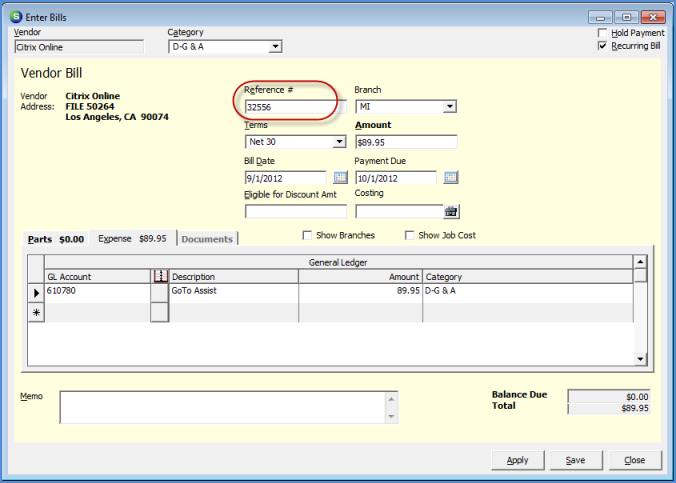The height and width of the screenshot is (483, 676).
Task: Click the blank button beside GoTo Assist
Action: pyautogui.click(x=160, y=293)
